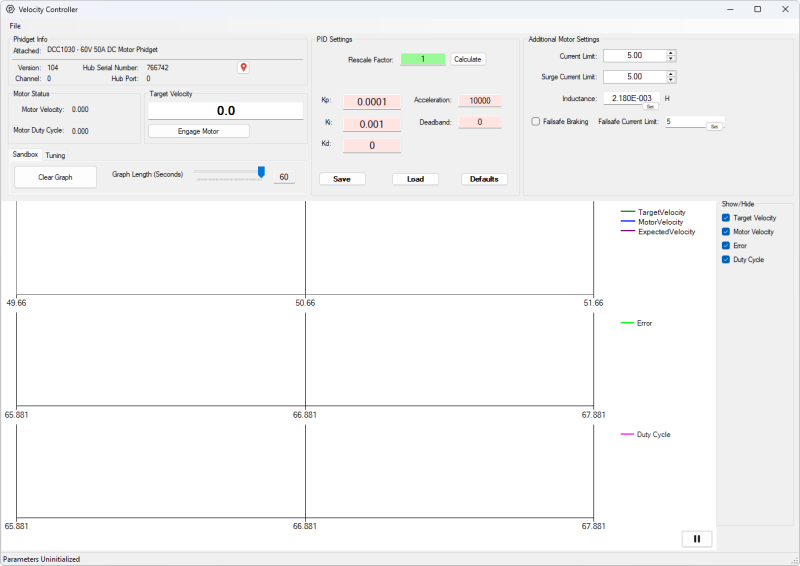800x566 pixels.
Task: Uncheck the Duty Cycle show/hide checkbox
Action: click(x=726, y=259)
